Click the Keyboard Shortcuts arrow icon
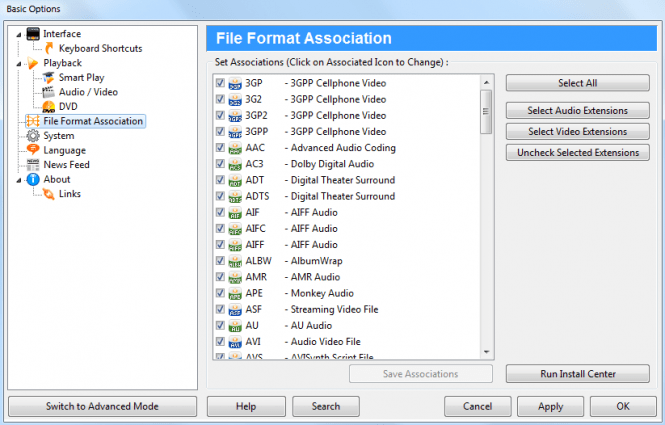The width and height of the screenshot is (665, 425). coord(49,48)
